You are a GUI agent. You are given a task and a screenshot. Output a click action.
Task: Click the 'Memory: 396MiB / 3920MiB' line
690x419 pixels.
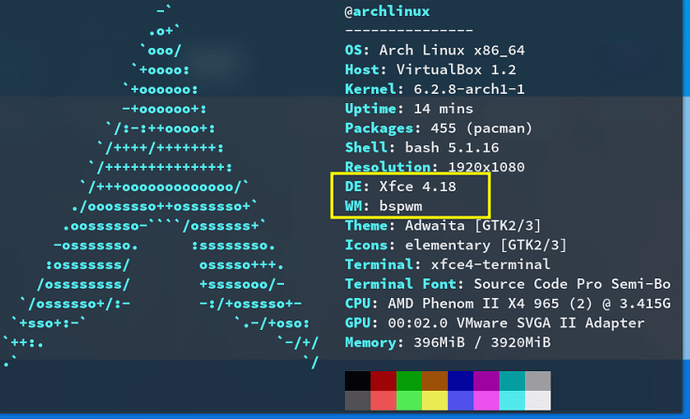click(448, 342)
